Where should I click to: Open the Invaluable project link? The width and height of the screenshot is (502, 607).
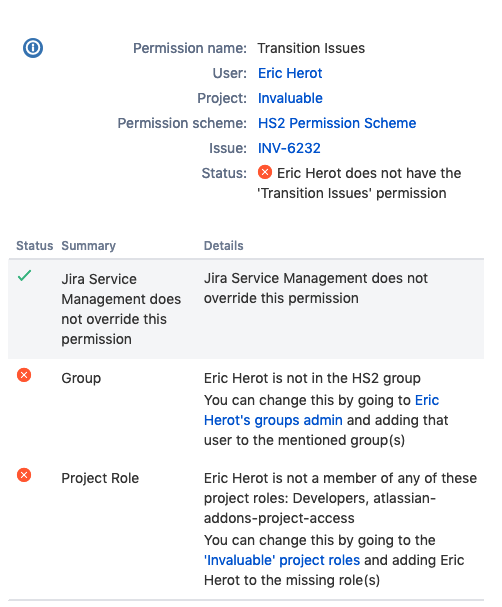pos(290,98)
